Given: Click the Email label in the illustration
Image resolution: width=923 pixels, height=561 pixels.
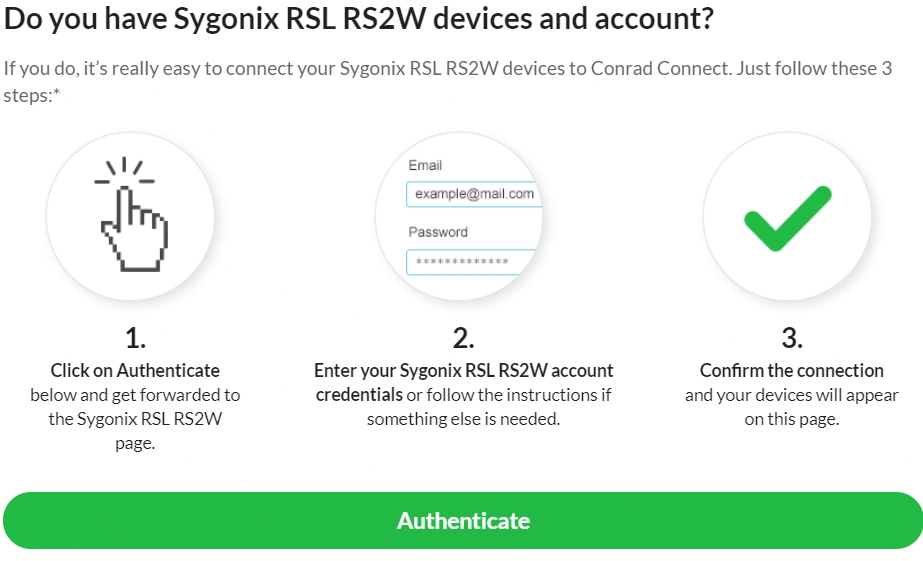Looking at the screenshot, I should coord(425,165).
